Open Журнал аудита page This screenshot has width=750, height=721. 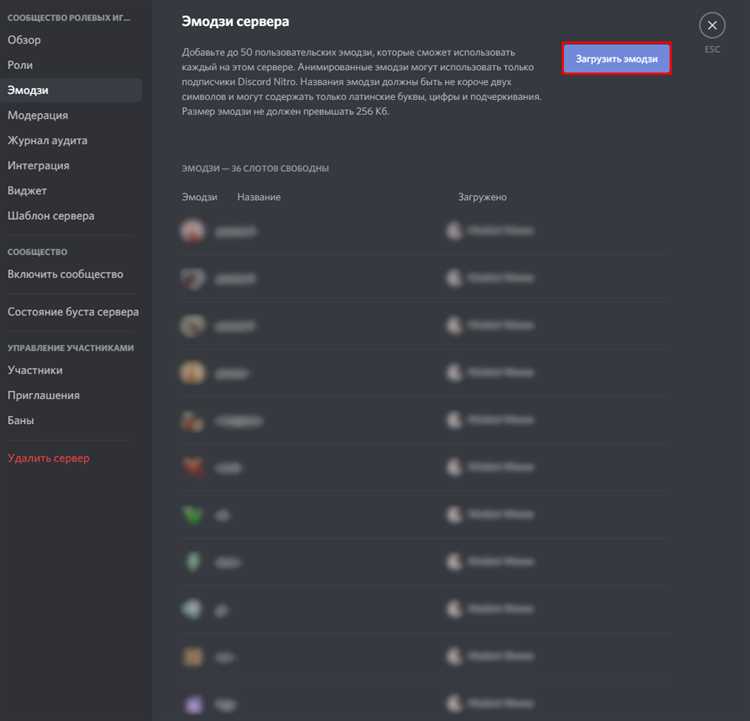pos(47,140)
